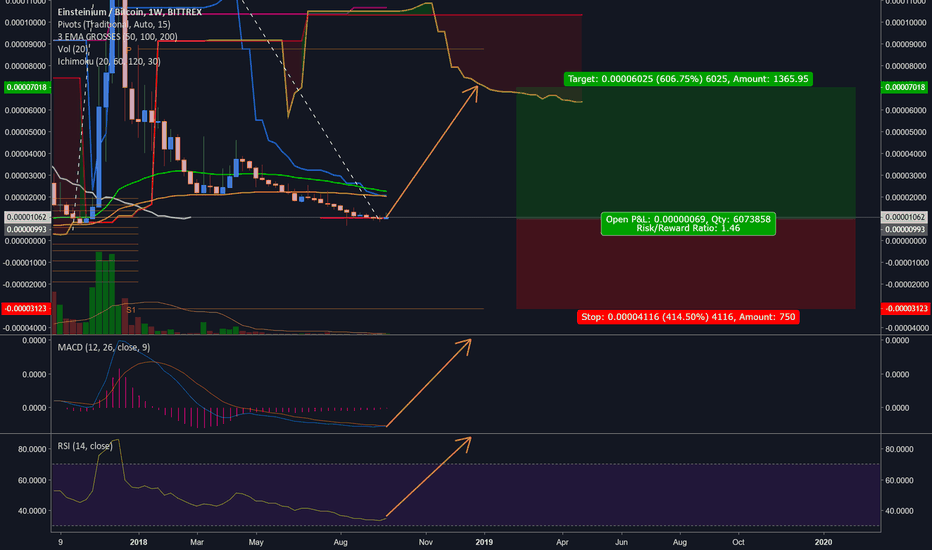This screenshot has height=550, width=932.
Task: Click the Vol (20) indicator legend
Action: tap(73, 49)
